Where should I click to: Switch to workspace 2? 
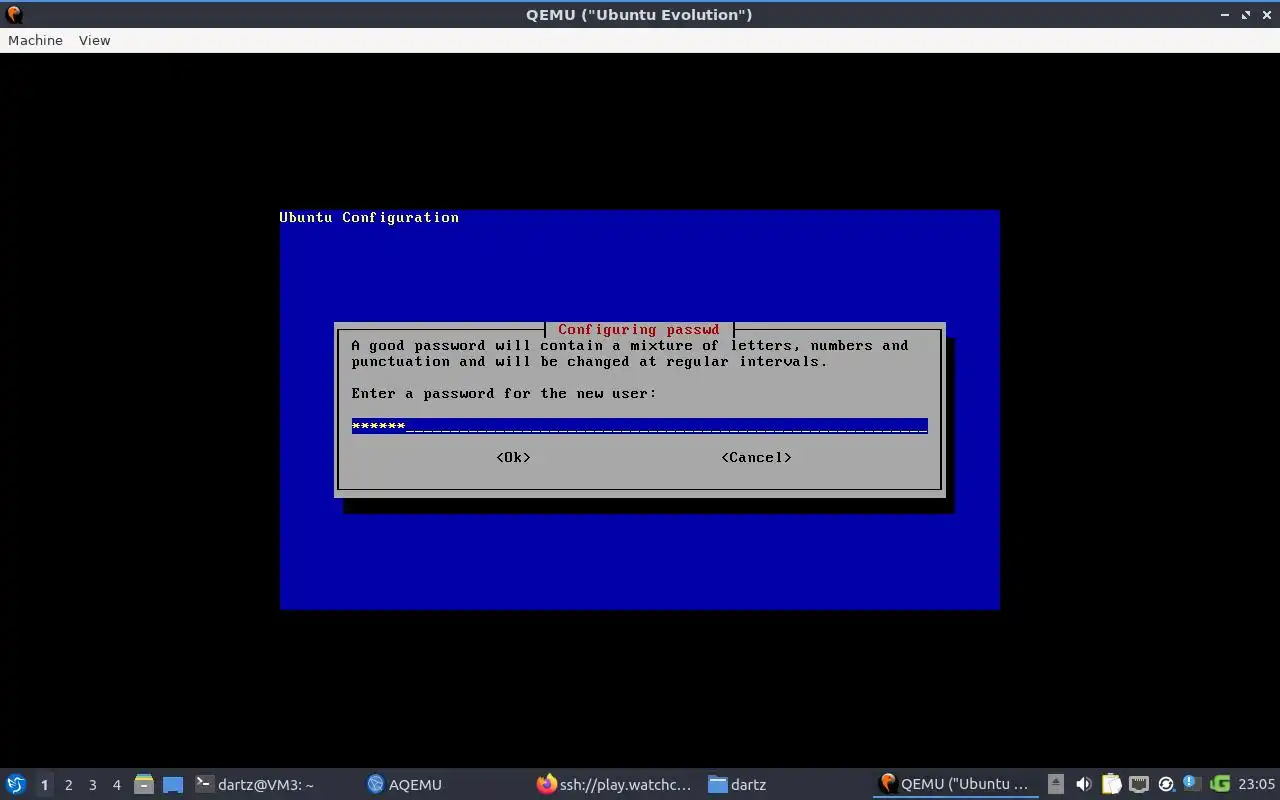coord(68,785)
